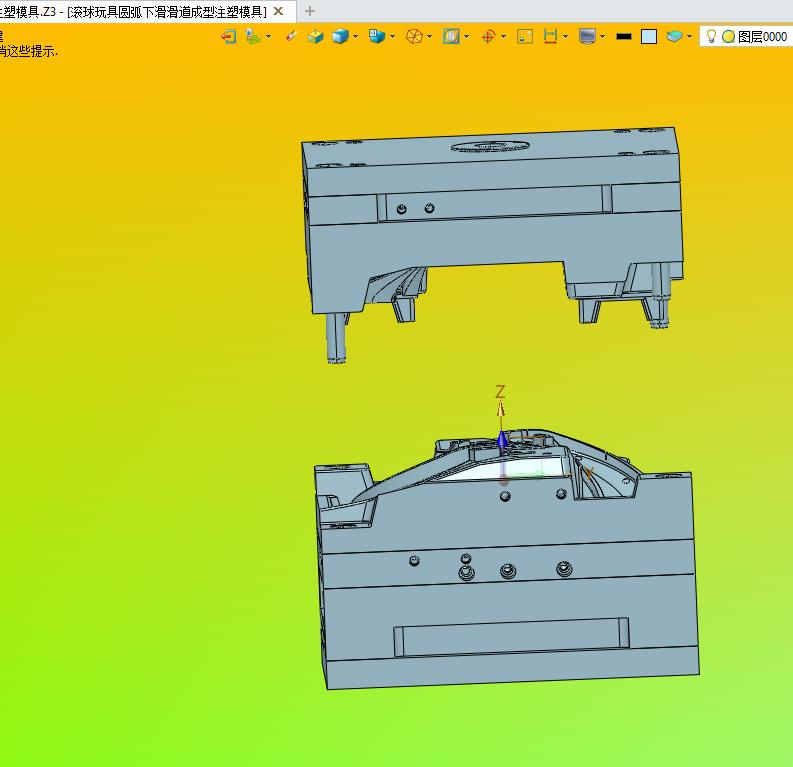Click the gray monitor display icon

coord(587,36)
